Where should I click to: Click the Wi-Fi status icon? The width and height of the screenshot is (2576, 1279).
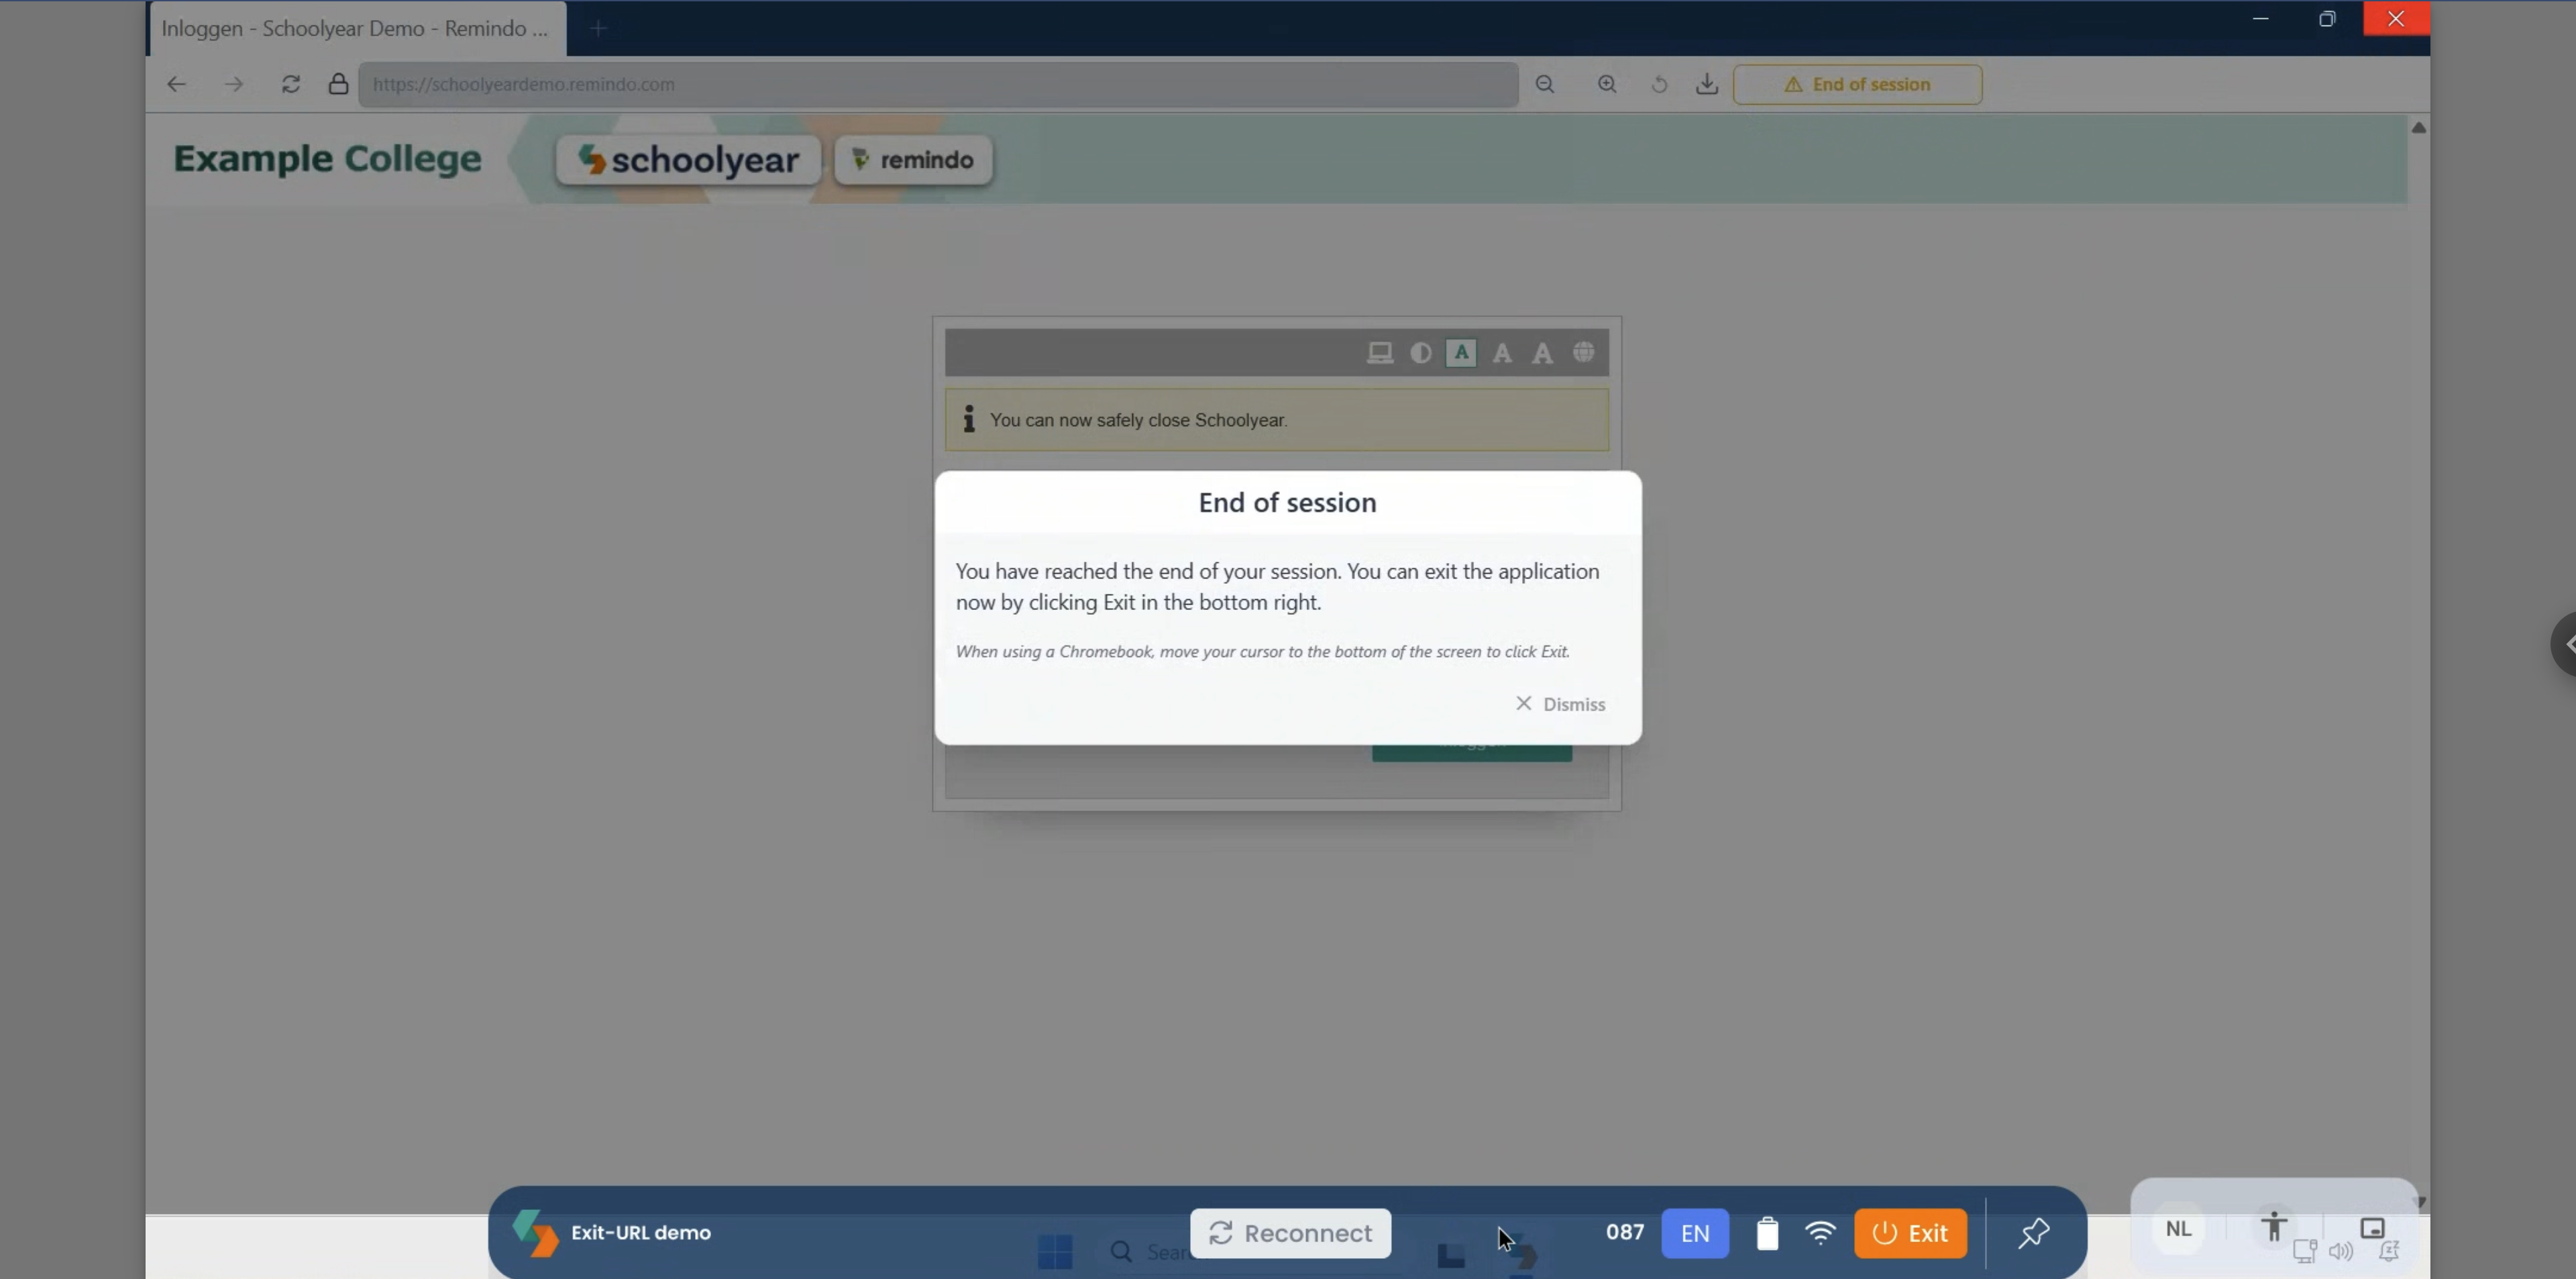pos(1820,1232)
